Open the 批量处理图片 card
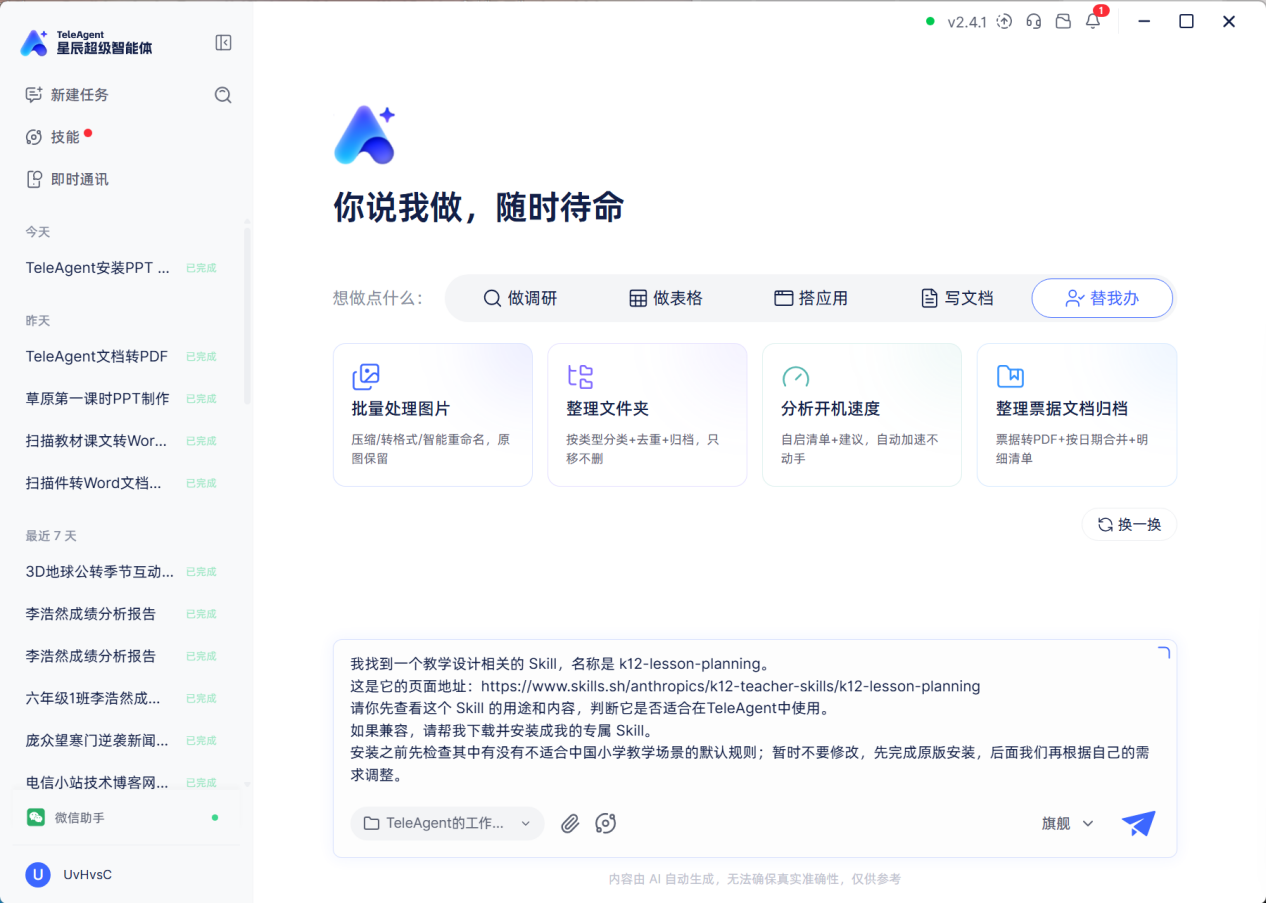Viewport: 1266px width, 903px height. [x=432, y=415]
